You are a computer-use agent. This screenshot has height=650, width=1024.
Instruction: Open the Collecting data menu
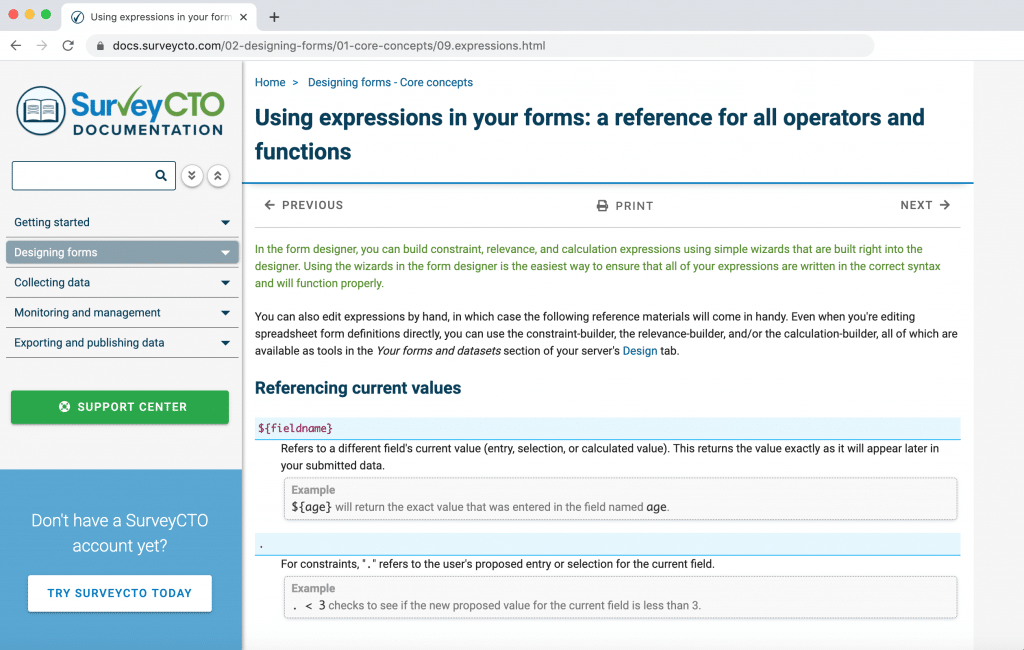point(122,282)
